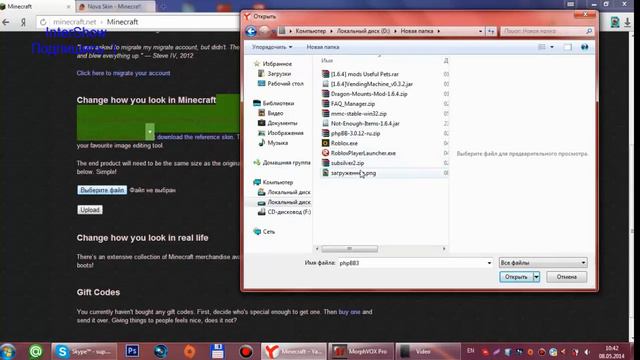Select the phpBB-3.0.12-ru.zip file
Screen dimensions: 640x360
[355, 133]
